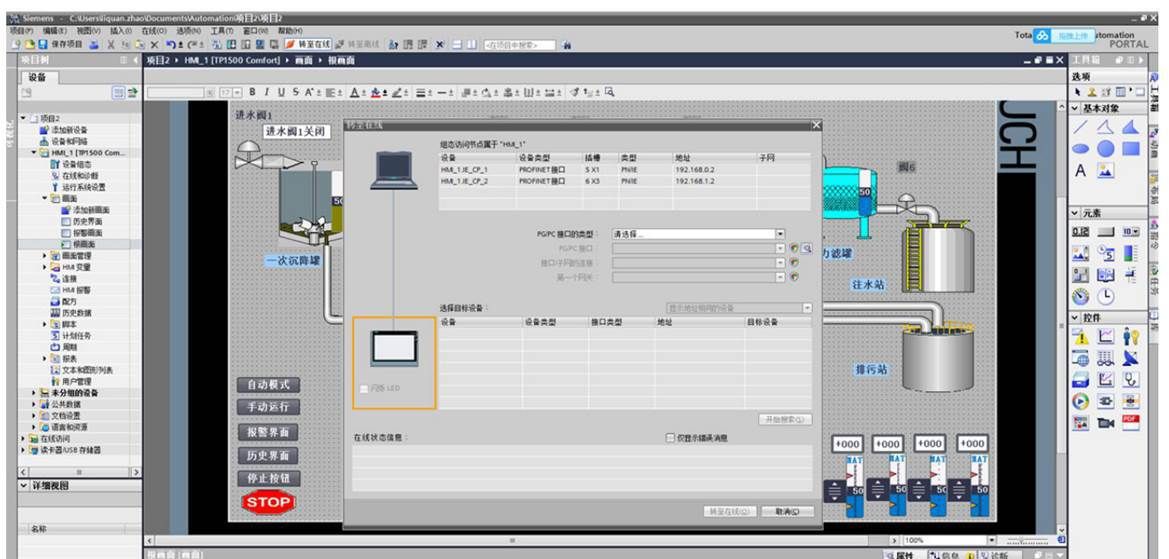Select the line tool in basic objects
Viewport: 1169px width, 559px height.
(1081, 127)
